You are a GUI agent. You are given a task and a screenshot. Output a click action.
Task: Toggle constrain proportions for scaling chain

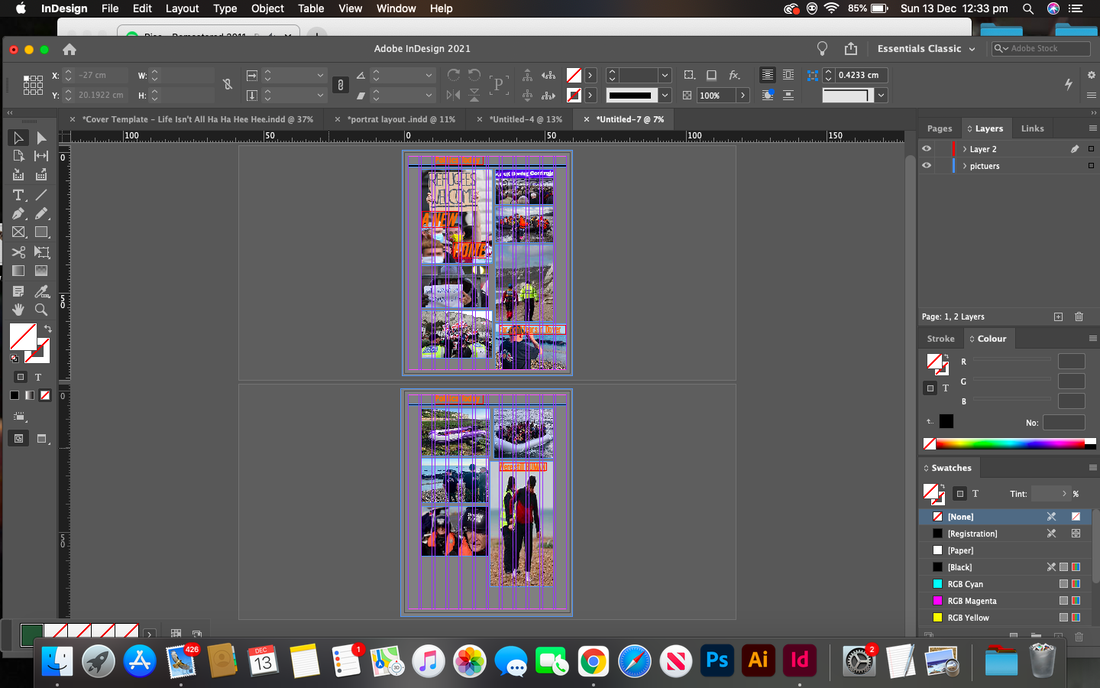[340, 85]
